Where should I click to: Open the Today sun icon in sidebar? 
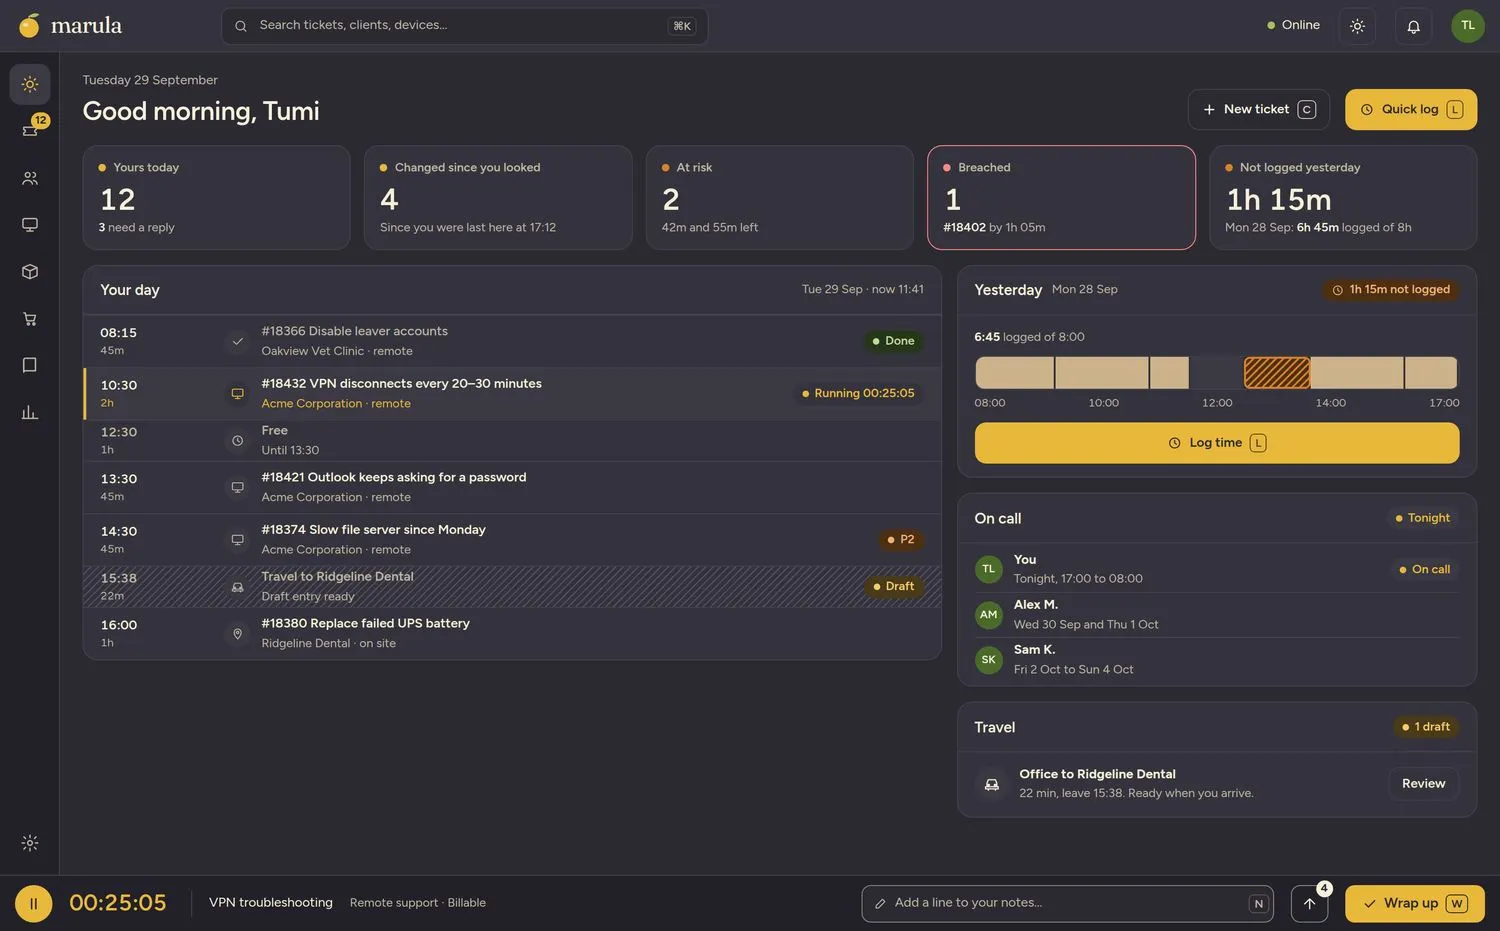click(x=30, y=85)
